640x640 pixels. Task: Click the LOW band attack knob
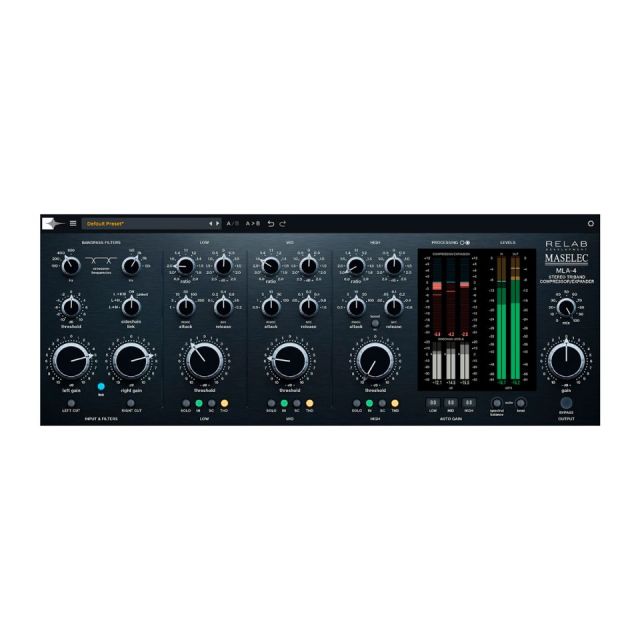pos(185,307)
